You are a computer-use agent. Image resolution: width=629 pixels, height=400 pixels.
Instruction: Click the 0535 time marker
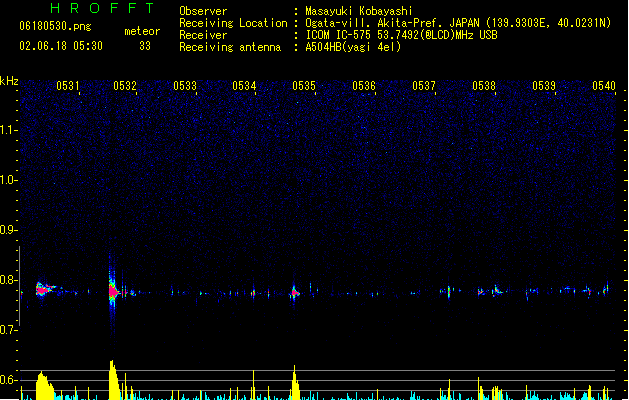(304, 86)
